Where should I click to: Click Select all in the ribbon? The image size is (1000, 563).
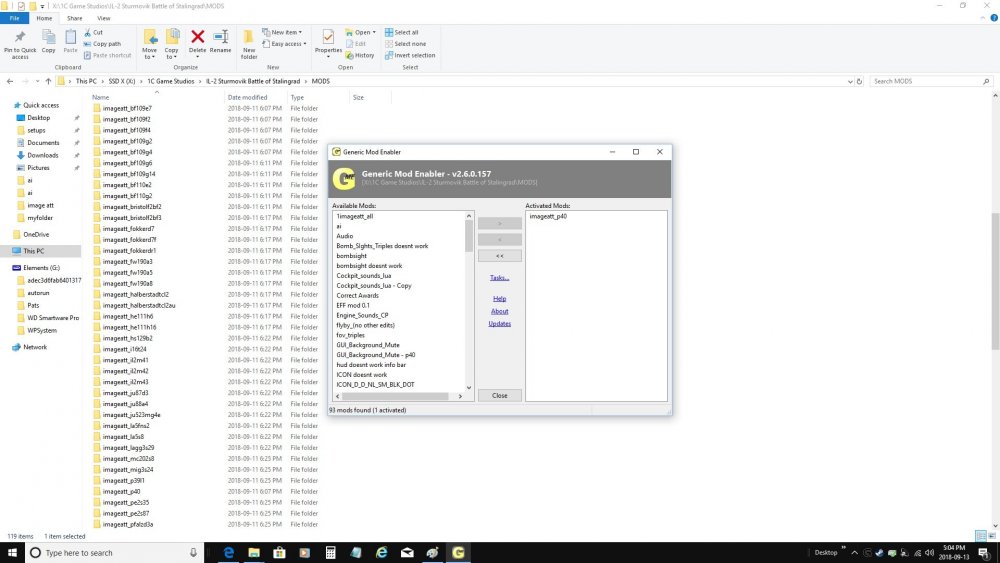tap(406, 32)
